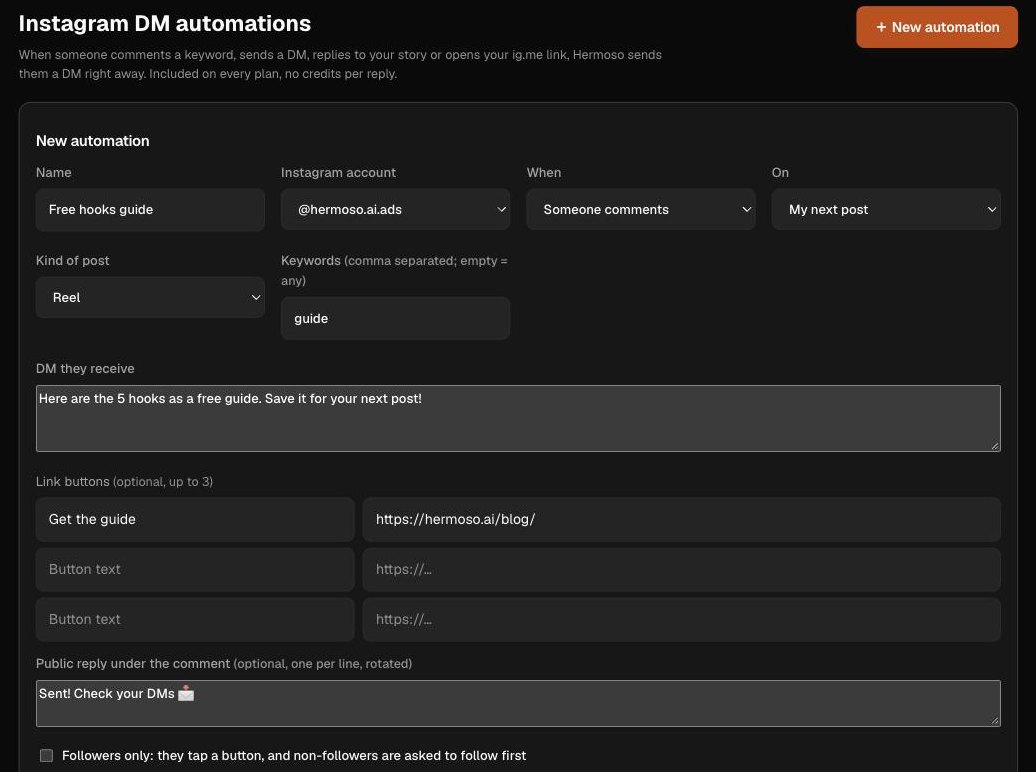Click the New automation button
Screen dimensions: 1036x772
[936, 27]
